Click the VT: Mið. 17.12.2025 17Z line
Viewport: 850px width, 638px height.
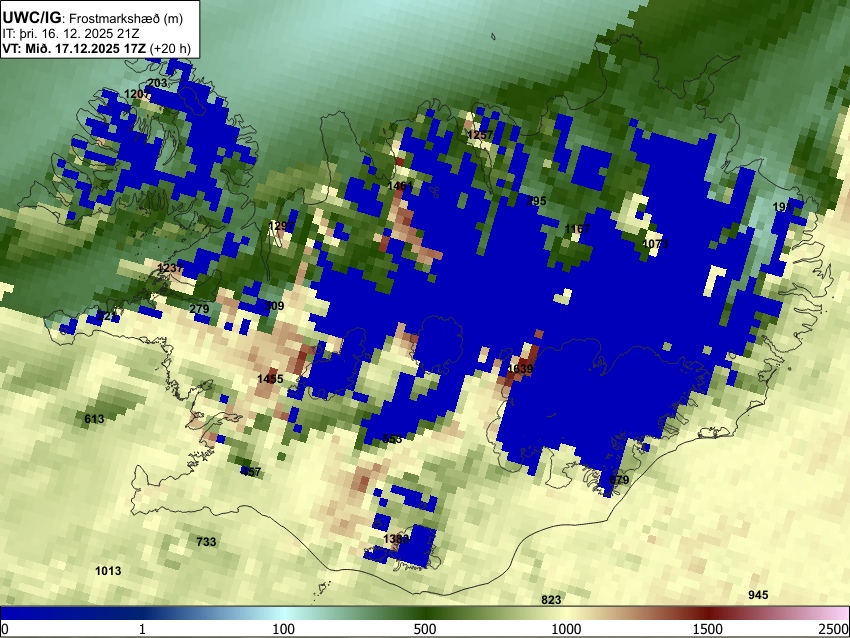point(96,48)
